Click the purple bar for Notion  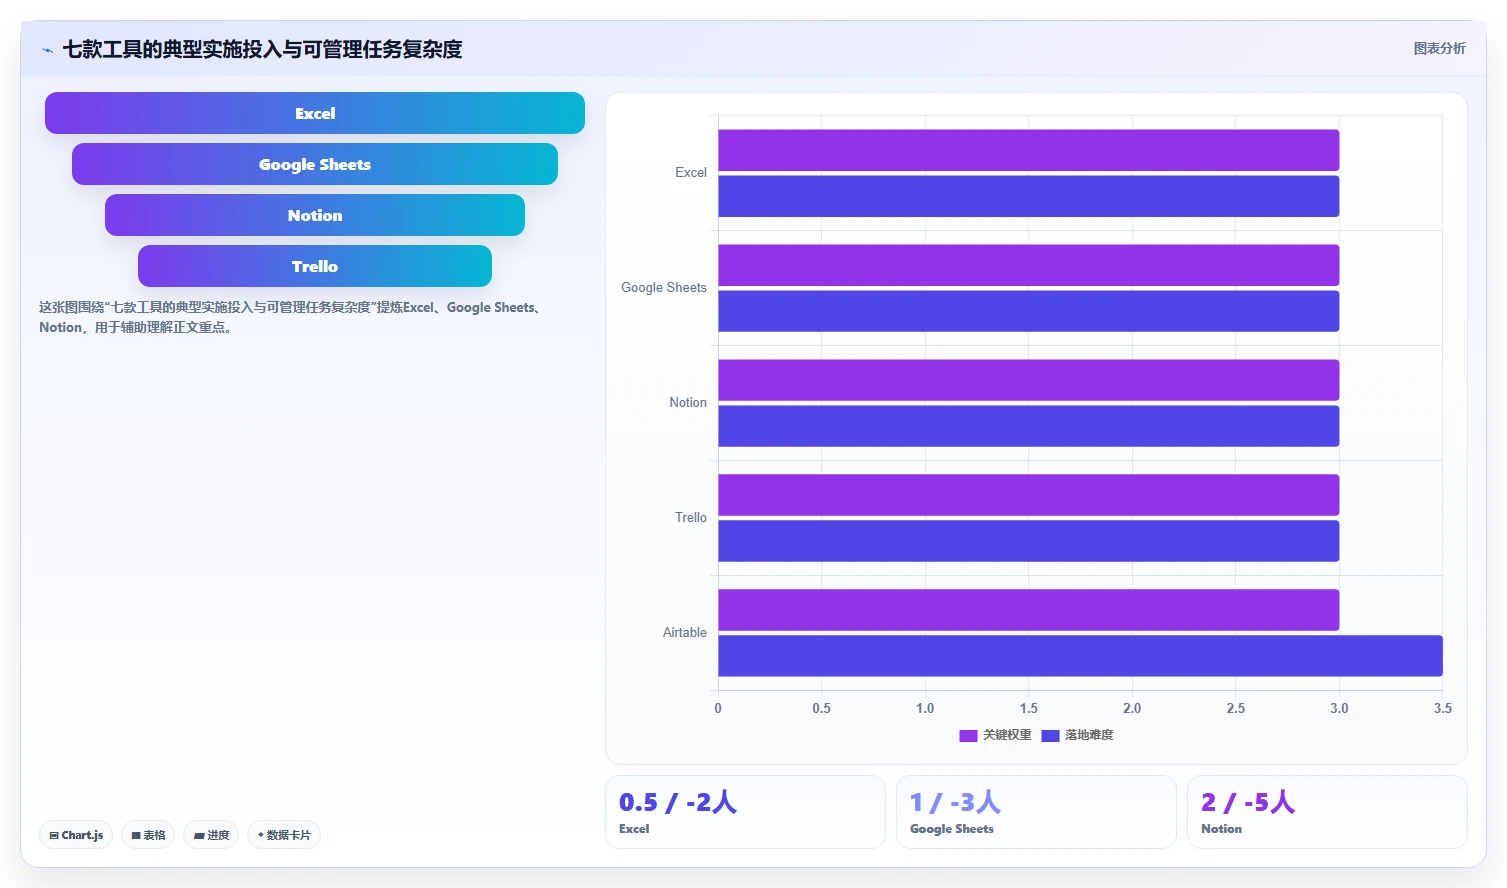point(1028,380)
